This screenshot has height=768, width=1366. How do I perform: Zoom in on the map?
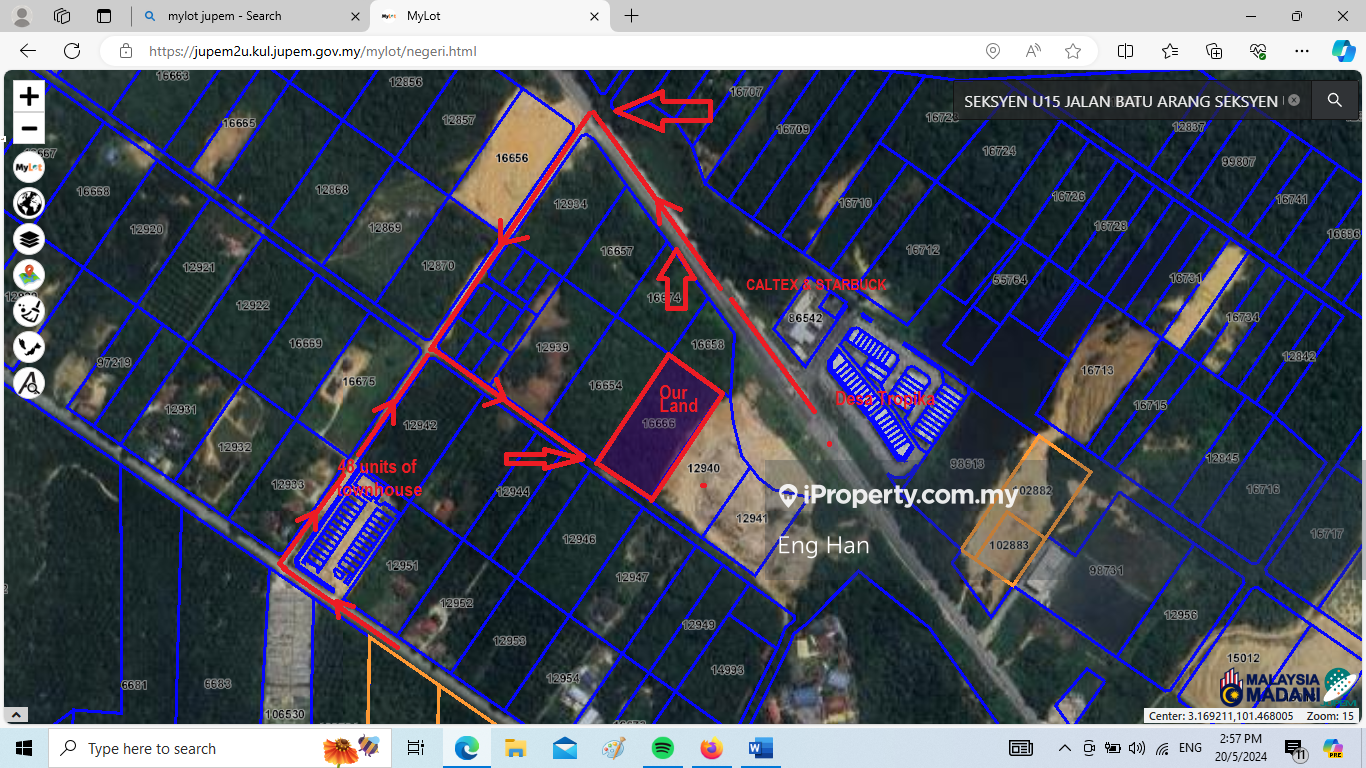(x=29, y=97)
